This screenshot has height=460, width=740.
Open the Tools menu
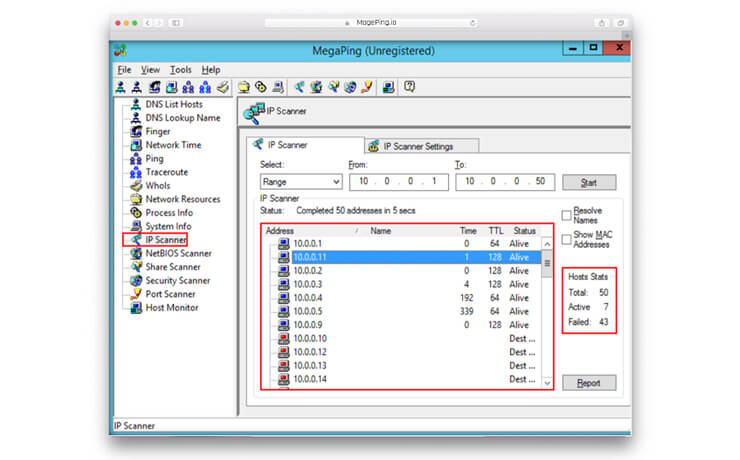[180, 70]
